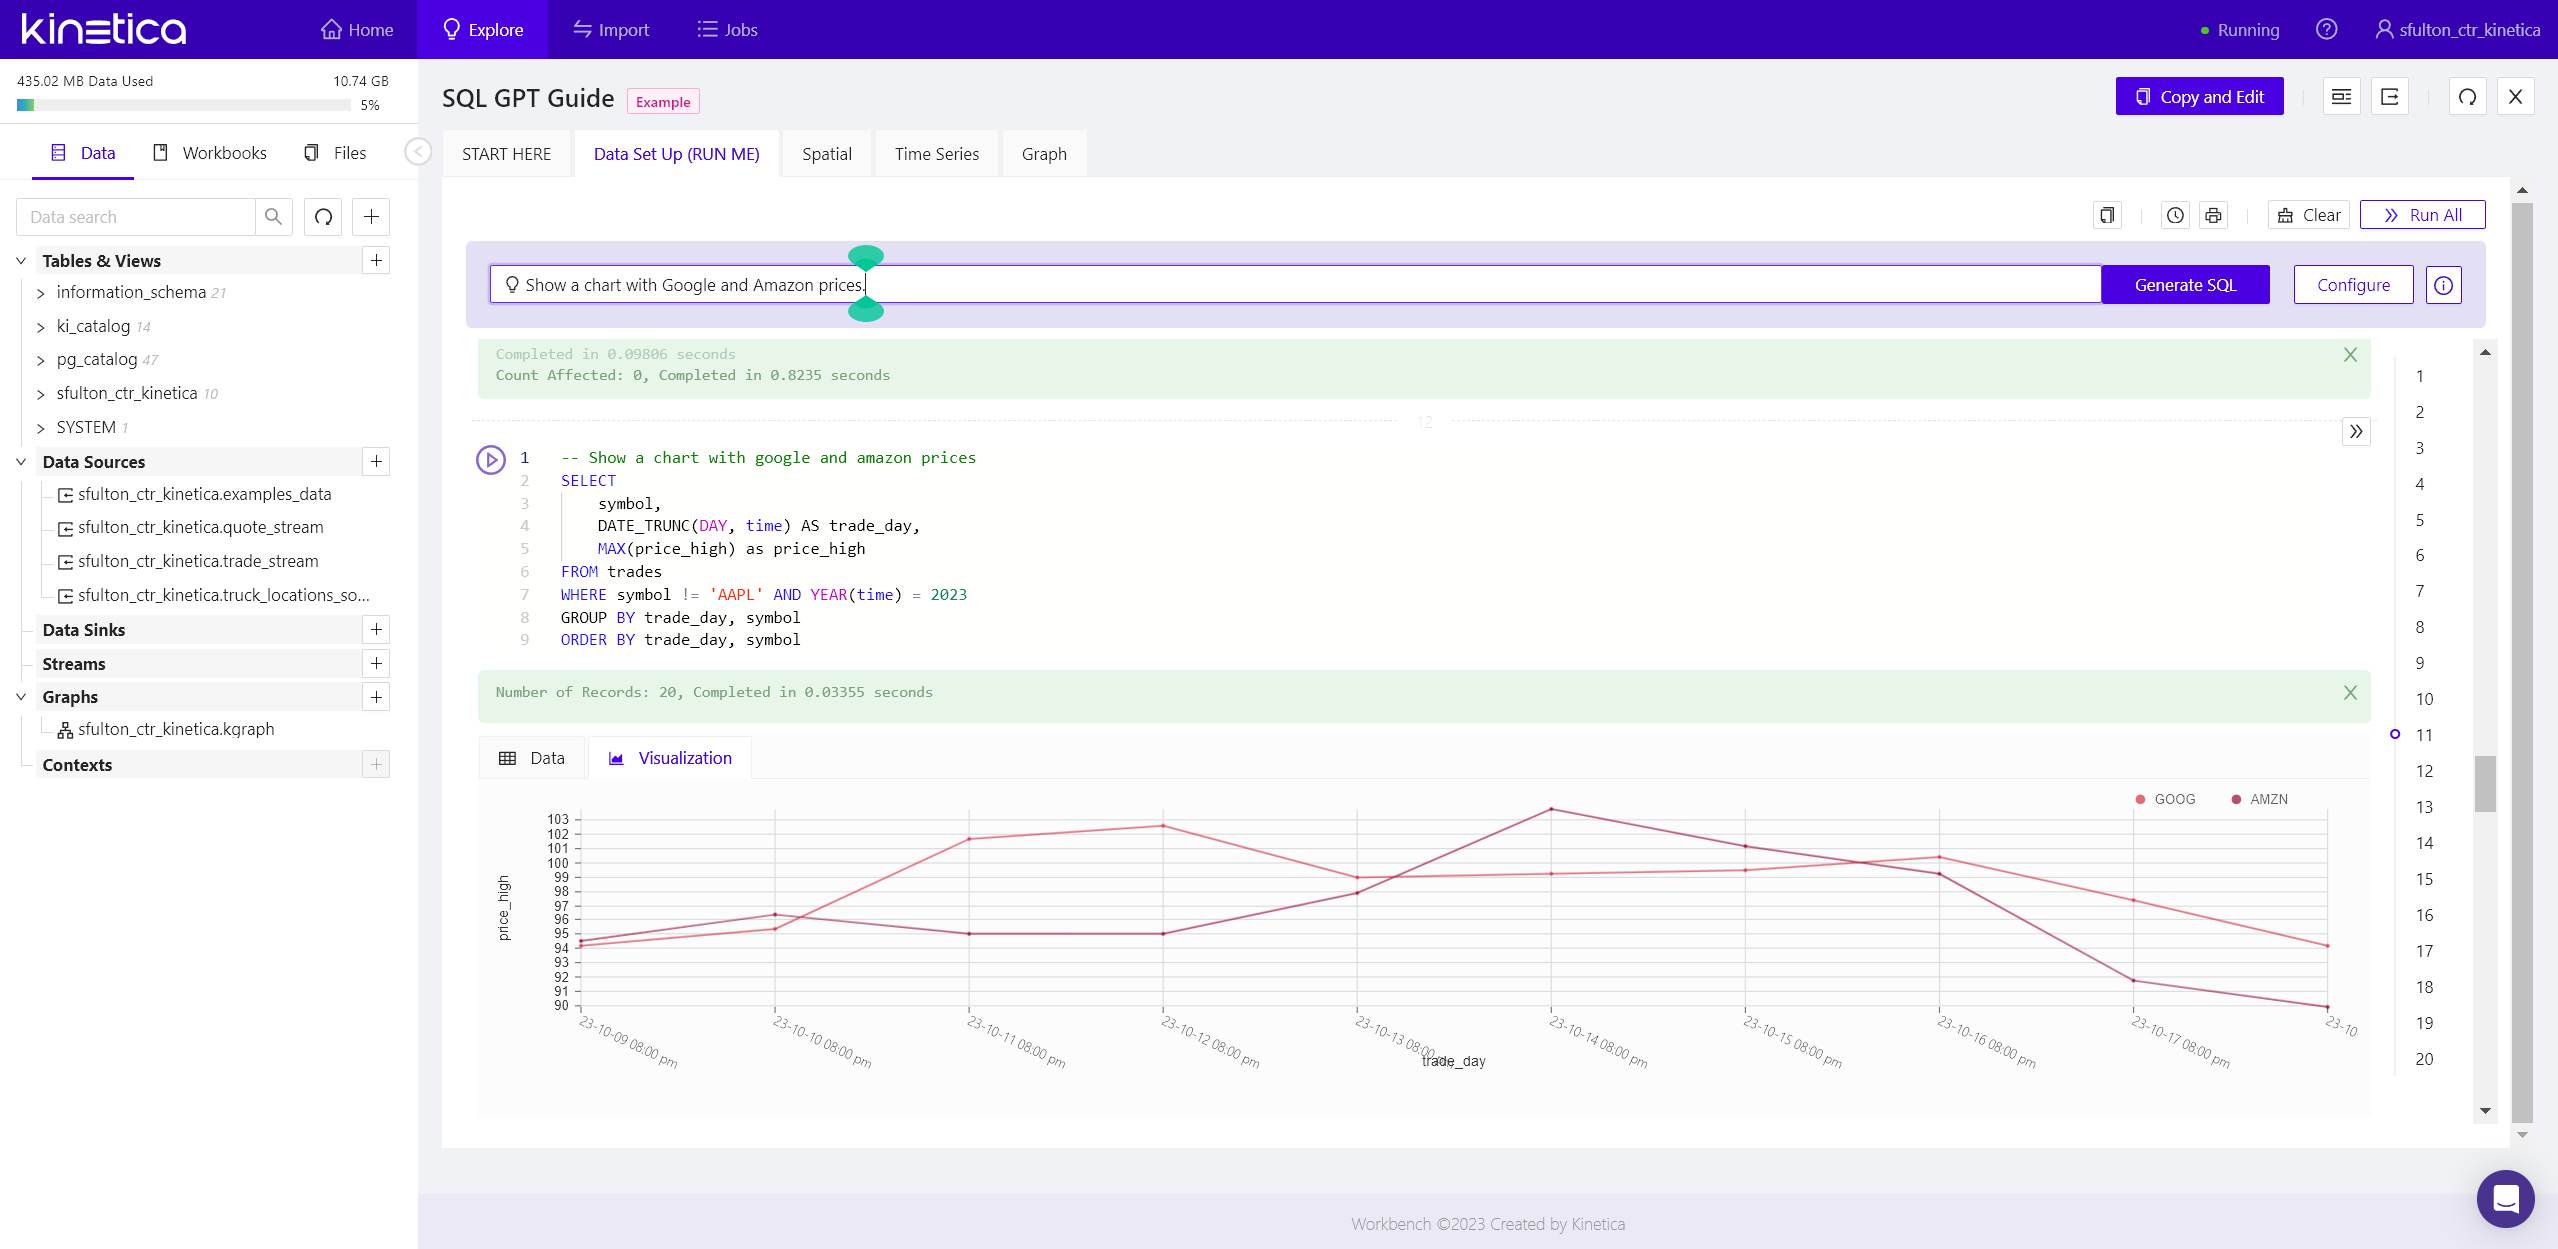Viewport: 2558px width, 1249px height.
Task: Click the plus button beside Data search
Action: coord(371,217)
